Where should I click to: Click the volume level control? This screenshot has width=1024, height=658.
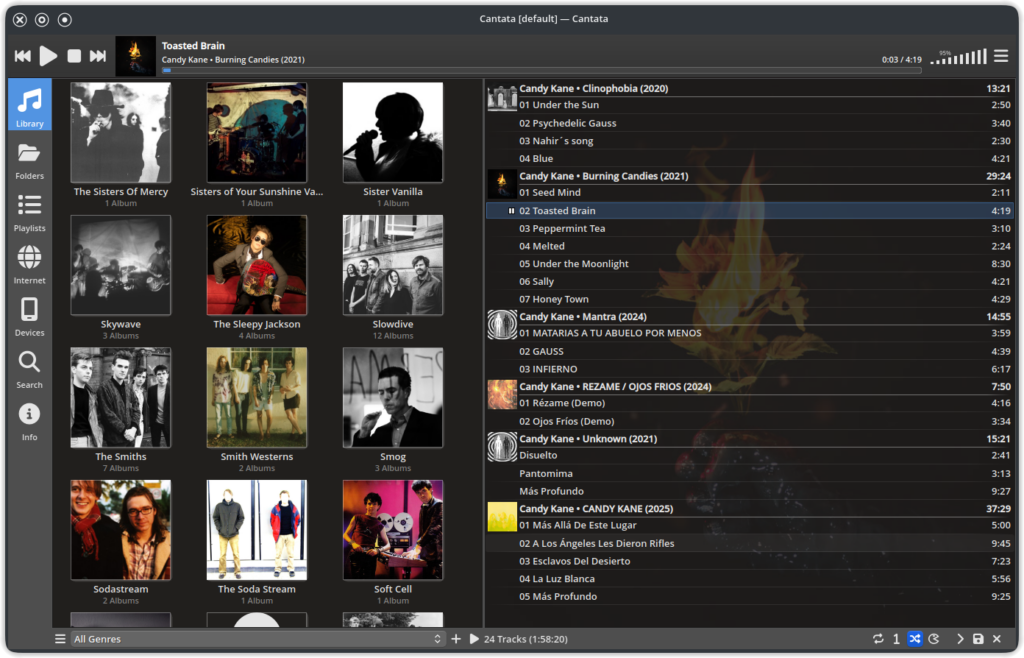click(x=957, y=58)
